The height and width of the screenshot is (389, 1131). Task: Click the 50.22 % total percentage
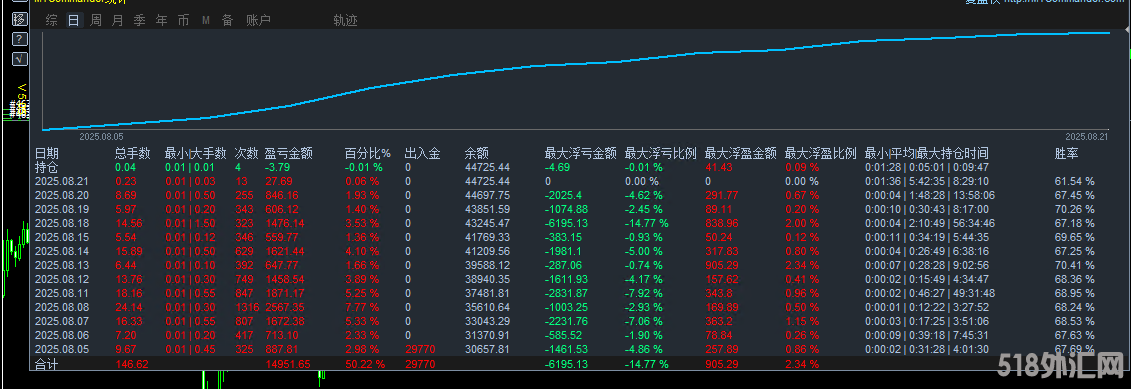[365, 364]
